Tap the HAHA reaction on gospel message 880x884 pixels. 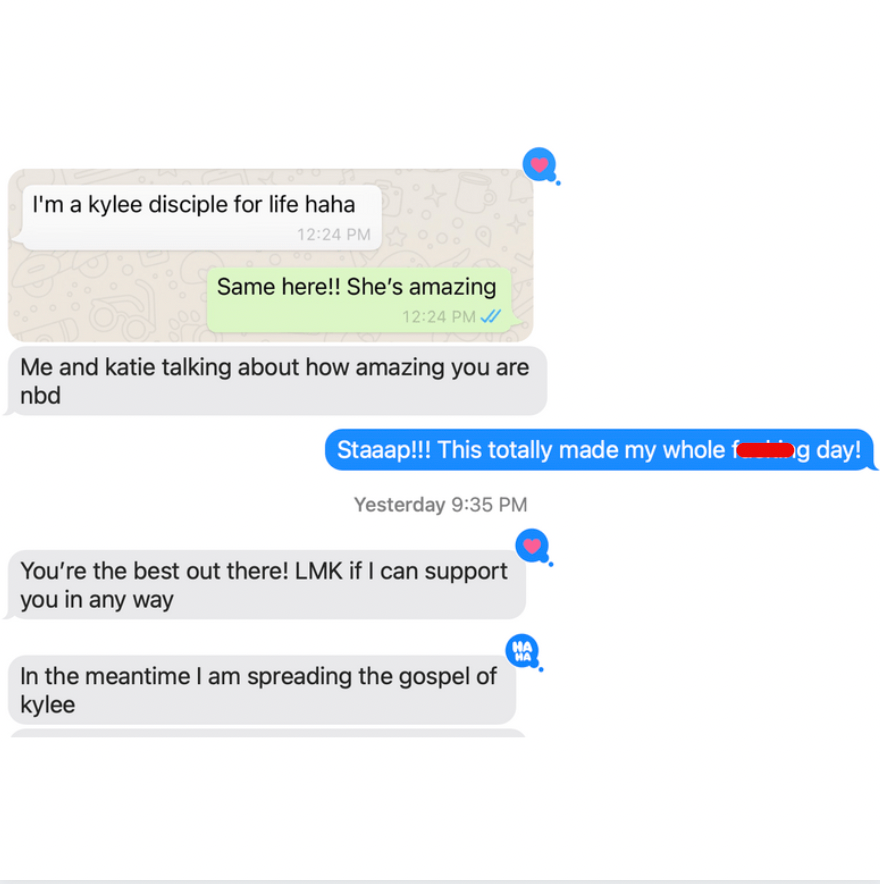(523, 651)
